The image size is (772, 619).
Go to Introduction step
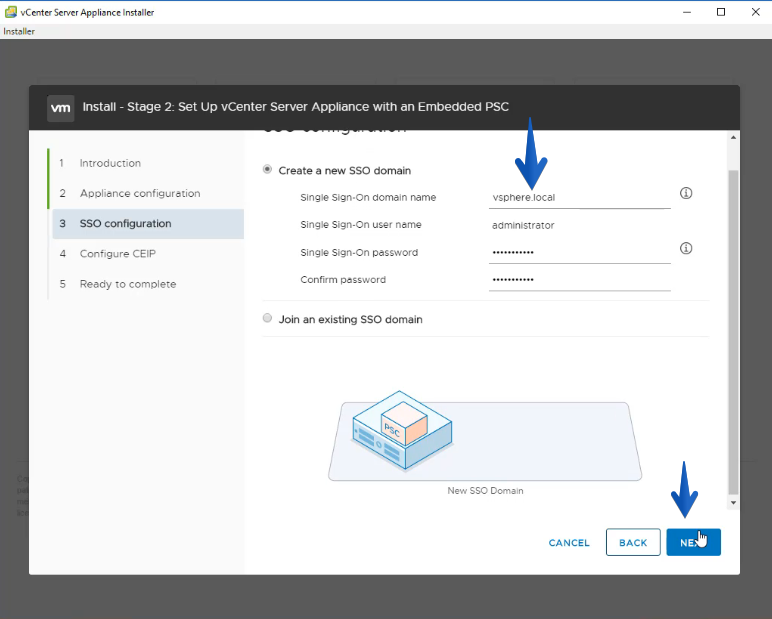[110, 163]
